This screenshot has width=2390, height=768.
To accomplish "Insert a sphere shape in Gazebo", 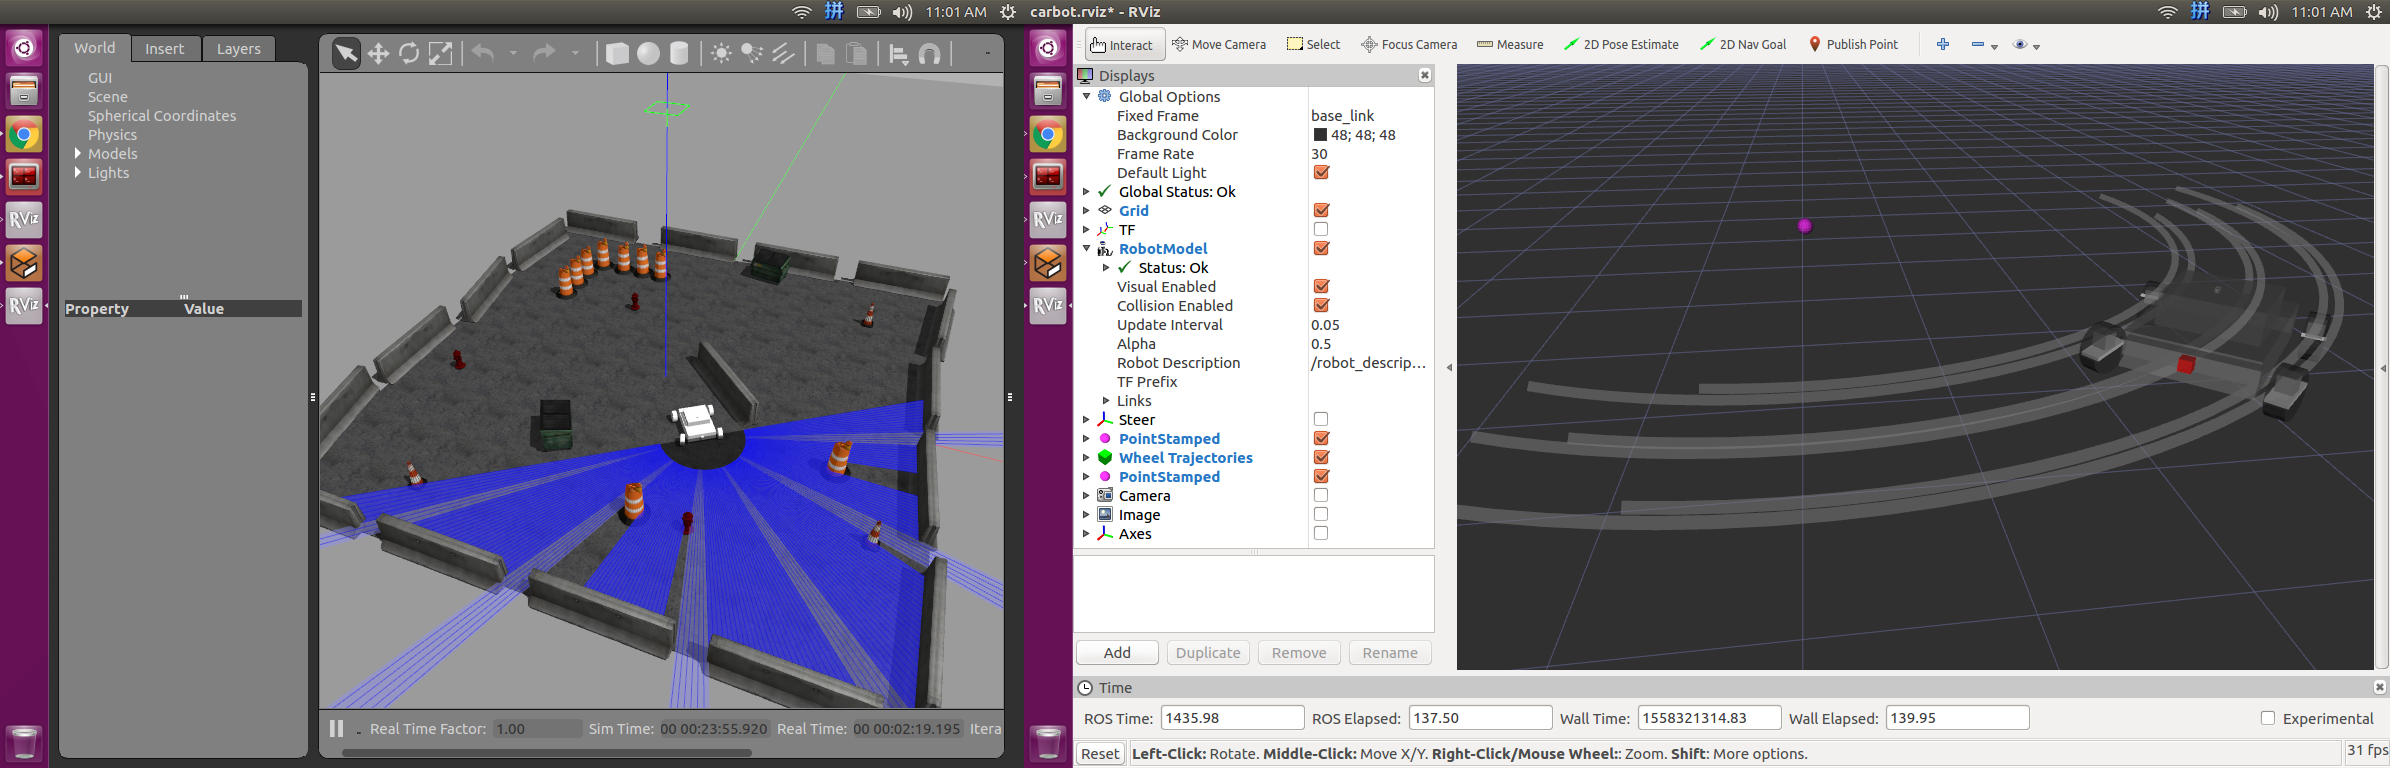I will (648, 54).
